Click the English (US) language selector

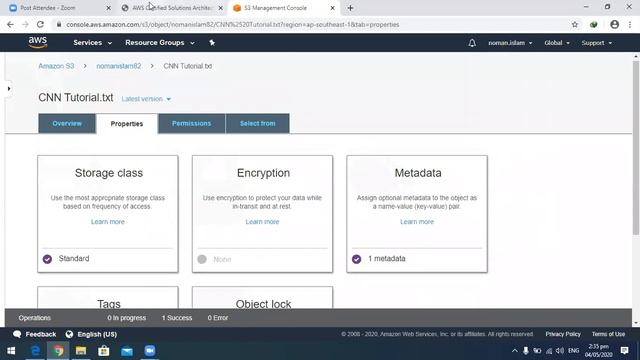point(97,334)
